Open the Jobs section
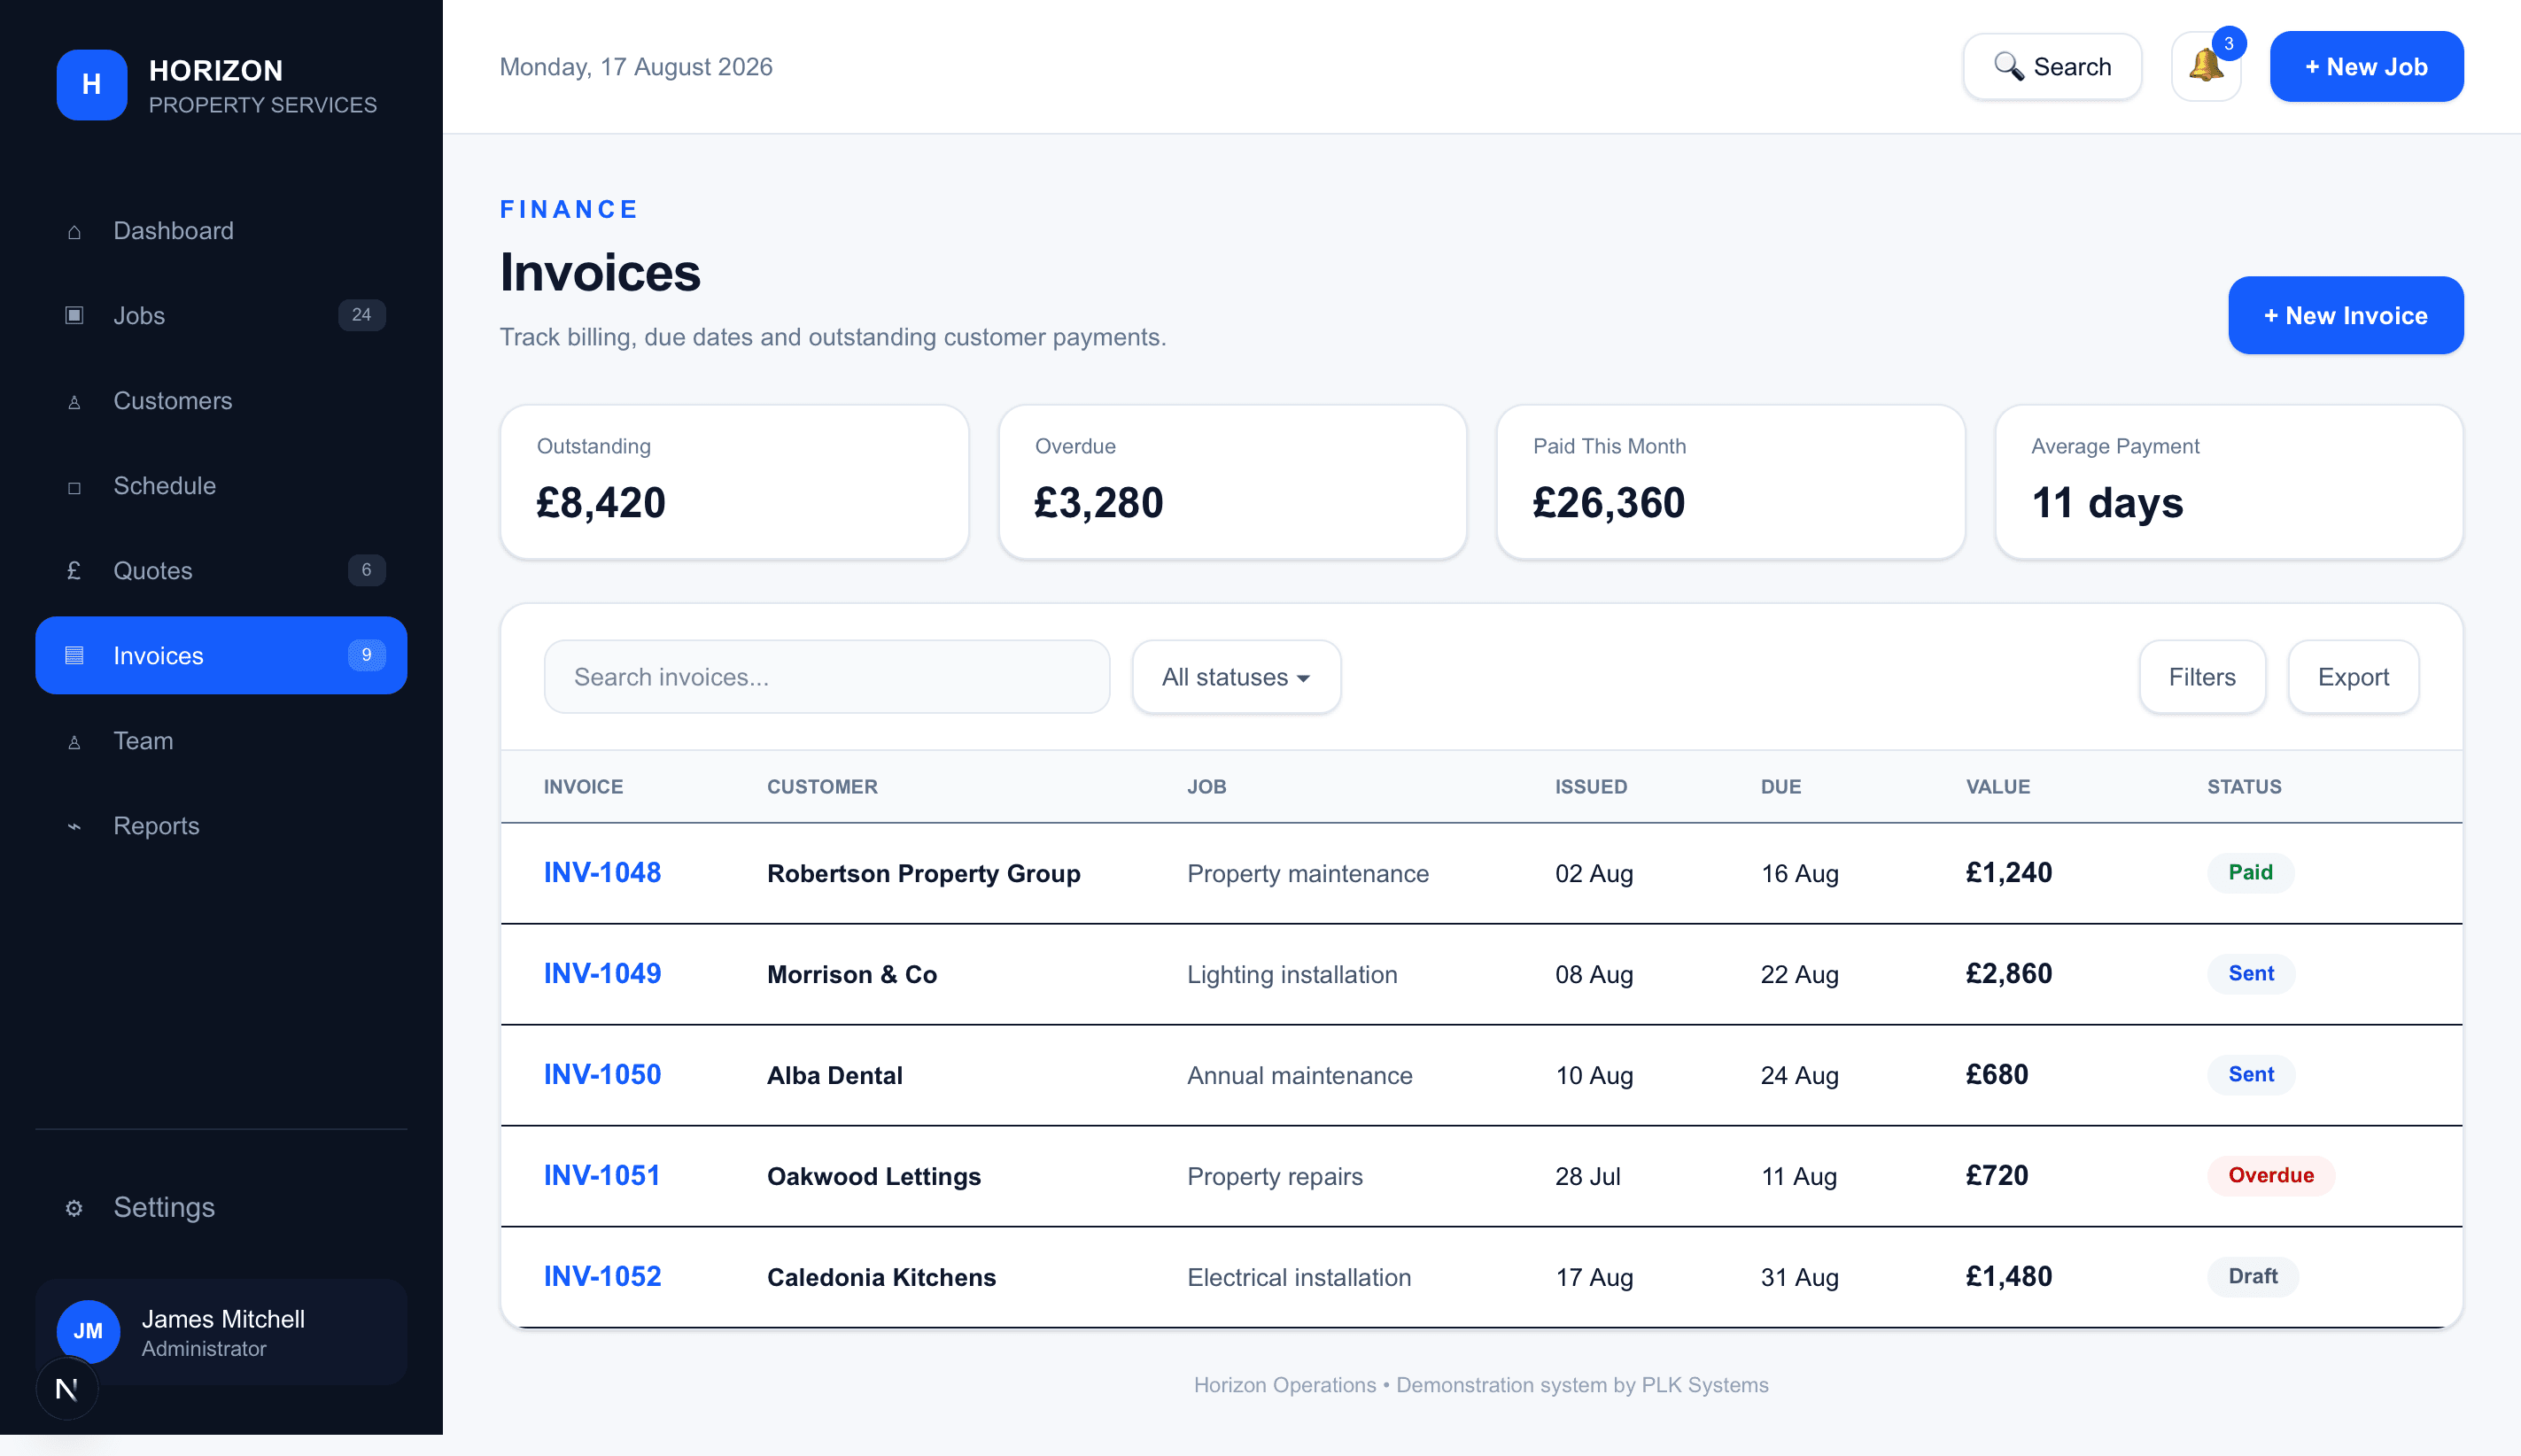The height and width of the screenshot is (1456, 2521). pos(221,316)
